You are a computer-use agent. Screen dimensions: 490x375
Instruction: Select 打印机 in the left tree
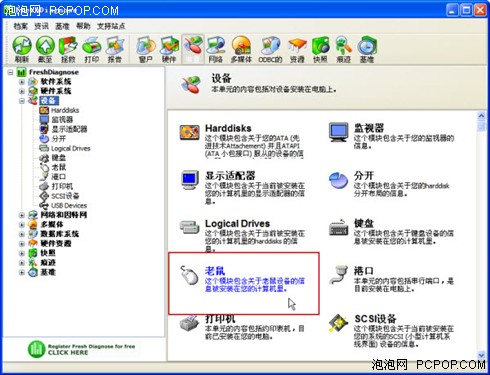point(62,186)
